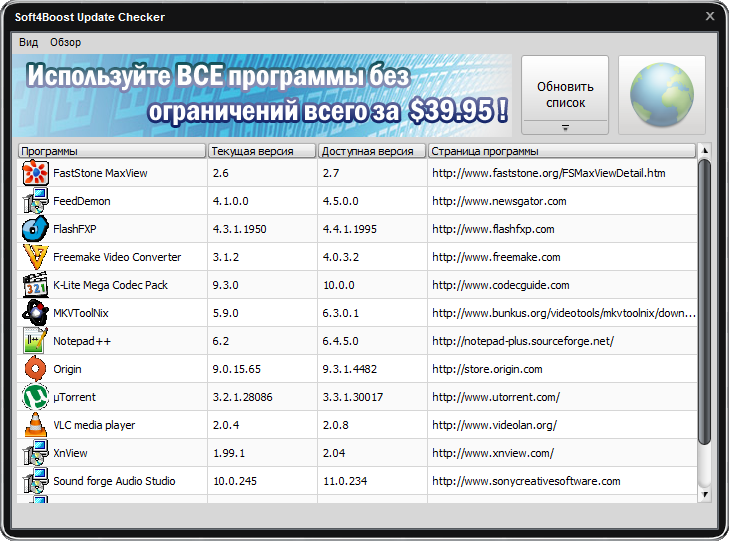
Task: Click the VLC media player cone icon
Action: point(35,425)
